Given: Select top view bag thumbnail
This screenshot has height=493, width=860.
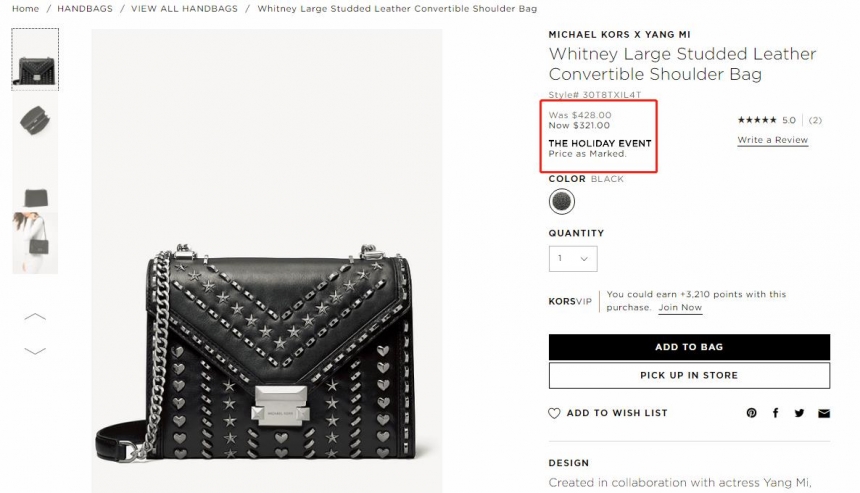Looking at the screenshot, I should [x=35, y=122].
